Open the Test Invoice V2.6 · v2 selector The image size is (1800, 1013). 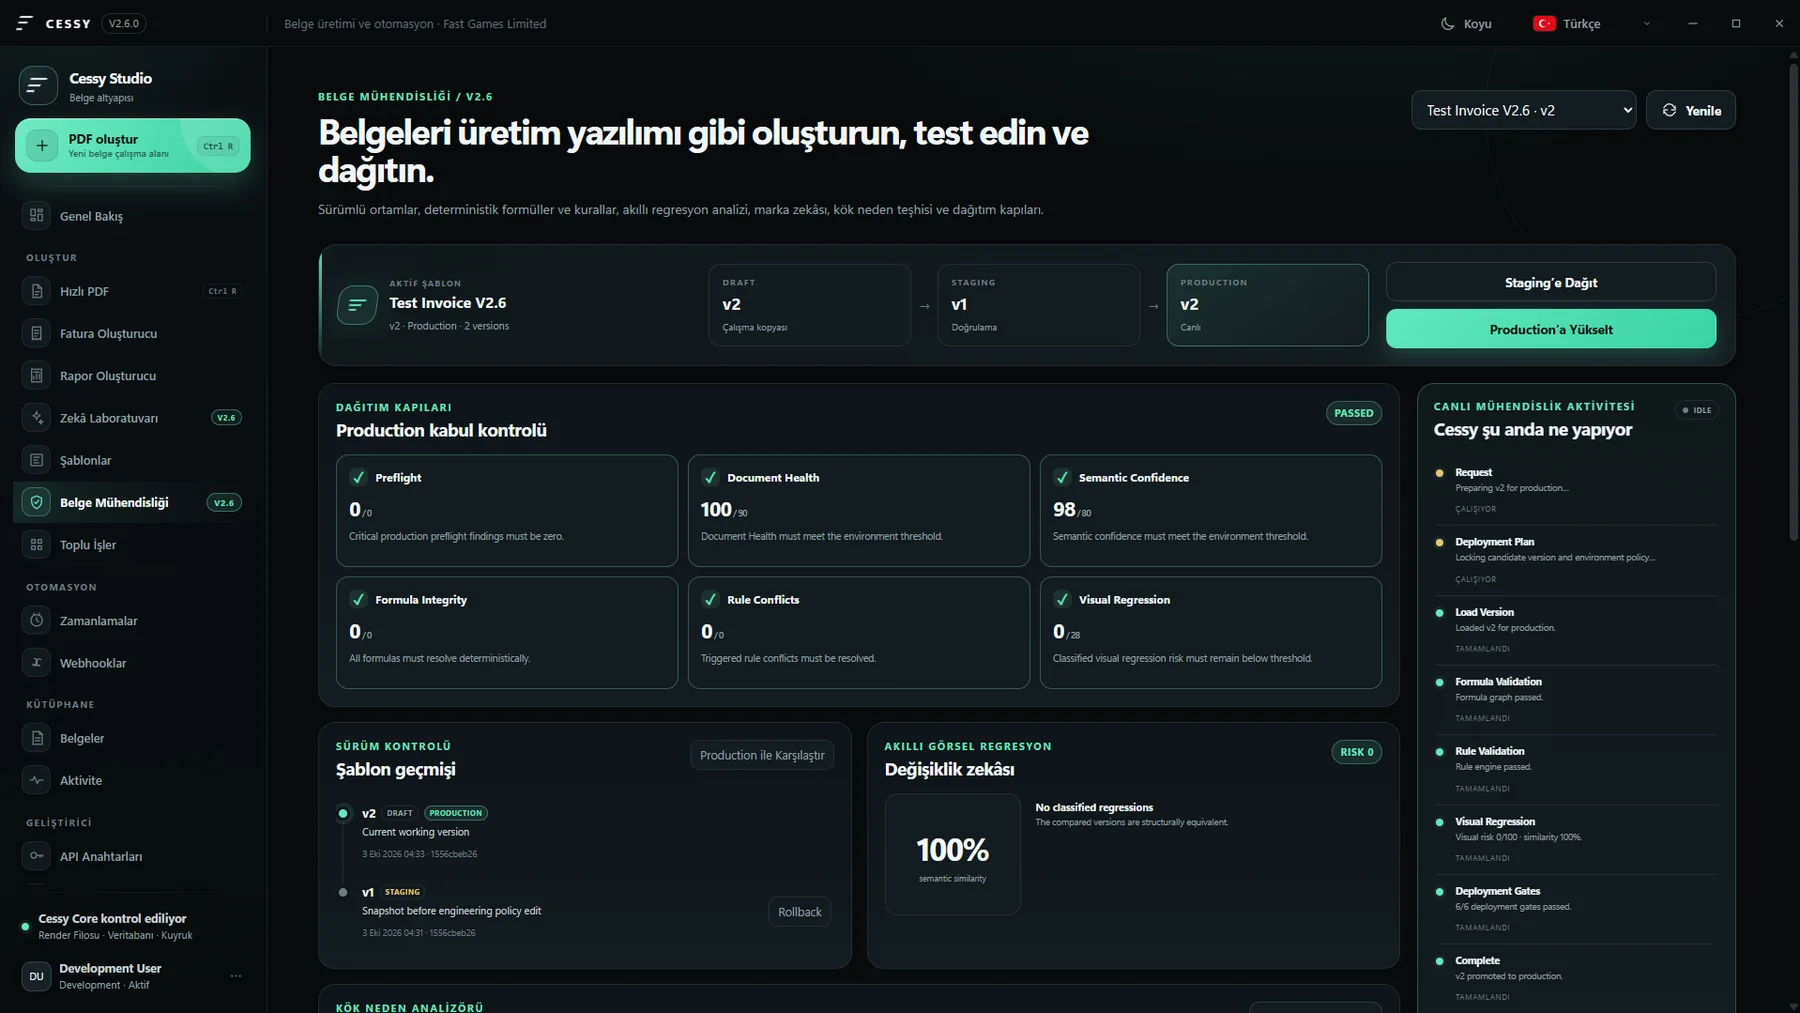coord(1523,110)
